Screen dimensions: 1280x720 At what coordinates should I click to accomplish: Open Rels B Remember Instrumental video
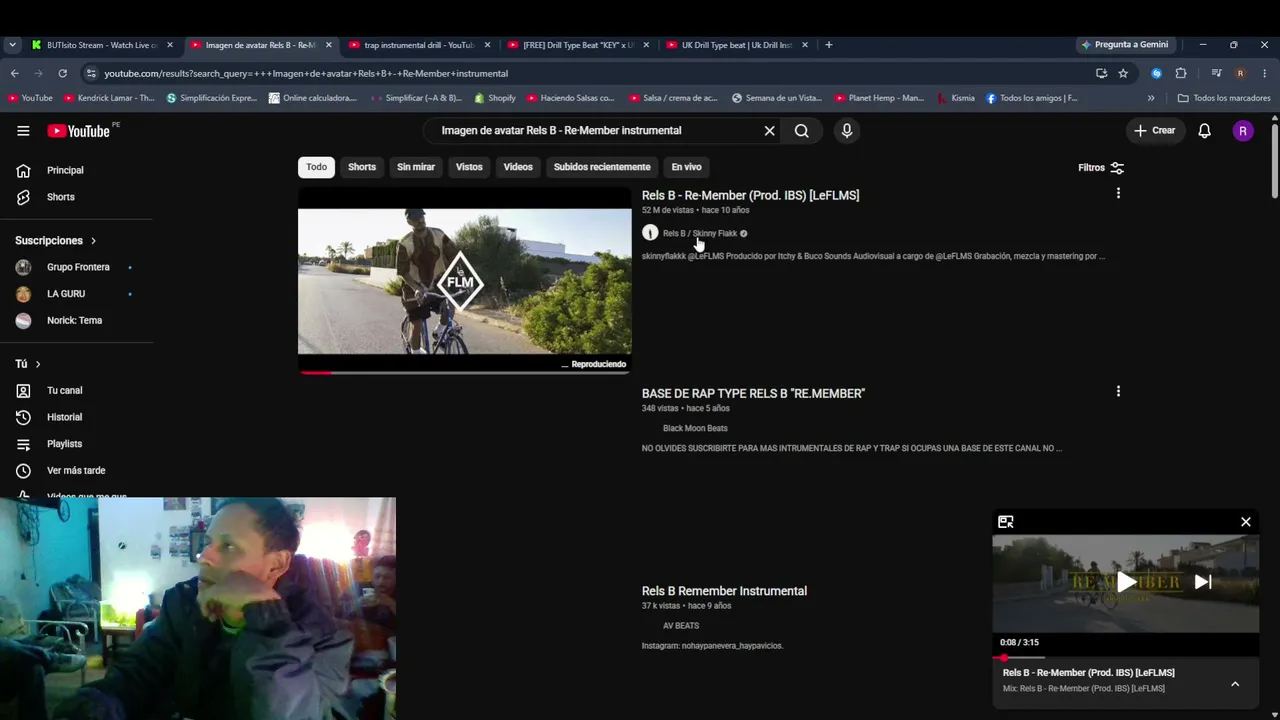724,591
